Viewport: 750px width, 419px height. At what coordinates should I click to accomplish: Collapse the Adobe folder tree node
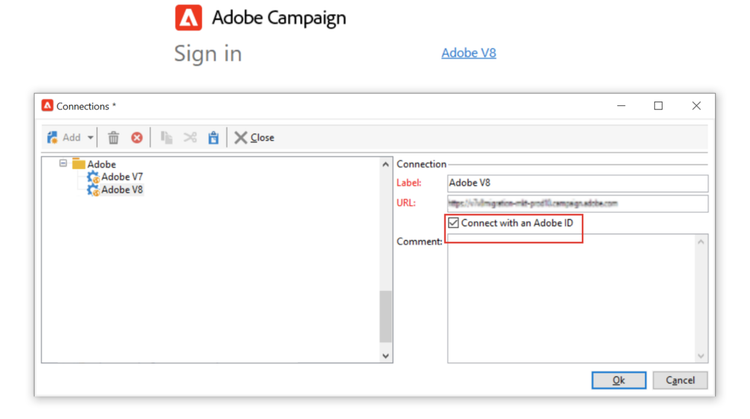(x=63, y=163)
